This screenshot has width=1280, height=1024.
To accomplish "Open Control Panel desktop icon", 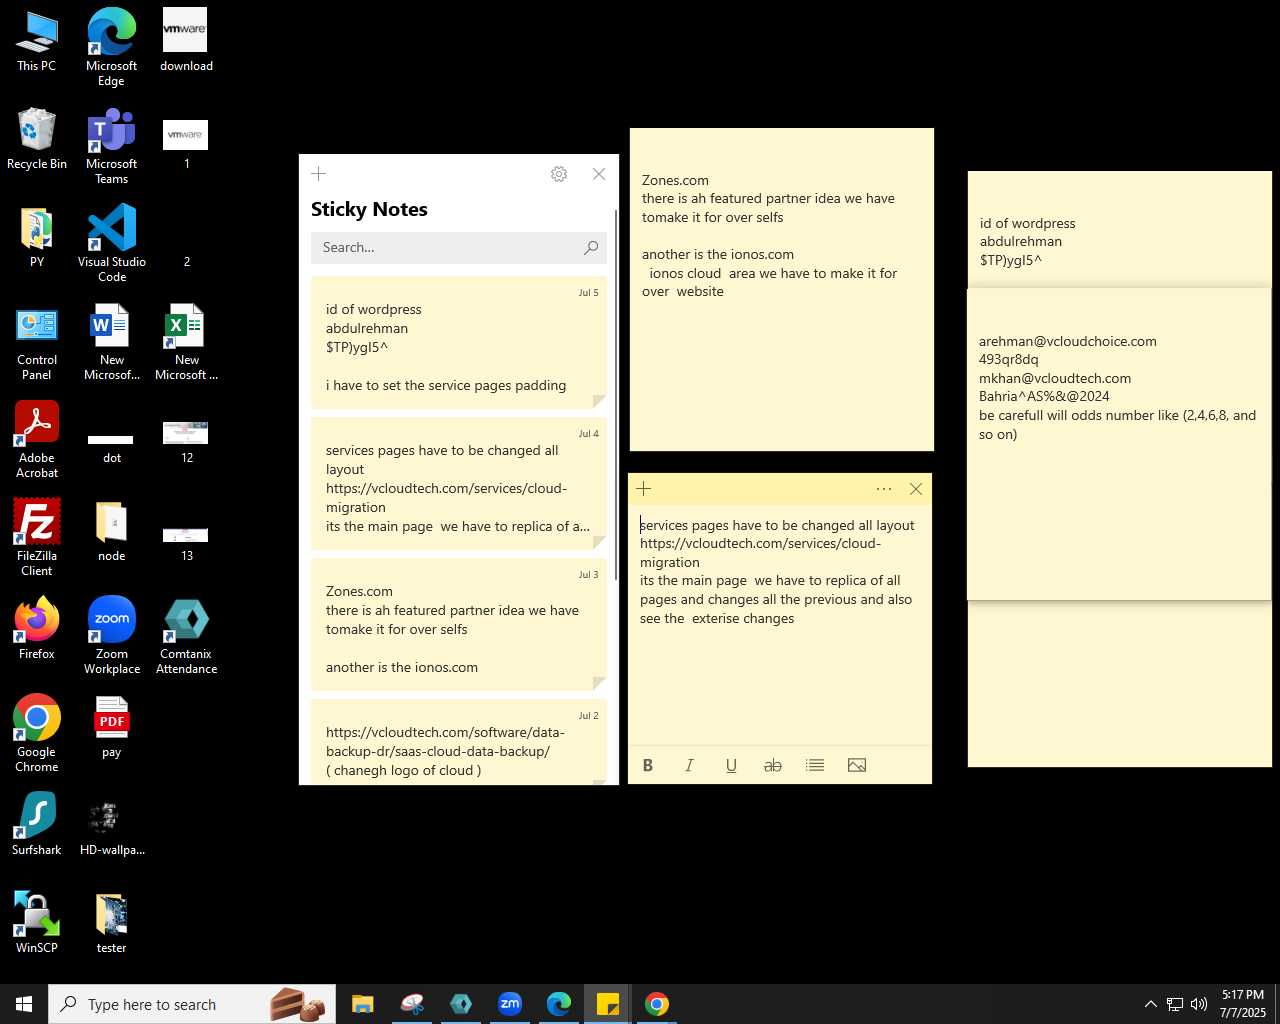I will pyautogui.click(x=37, y=341).
